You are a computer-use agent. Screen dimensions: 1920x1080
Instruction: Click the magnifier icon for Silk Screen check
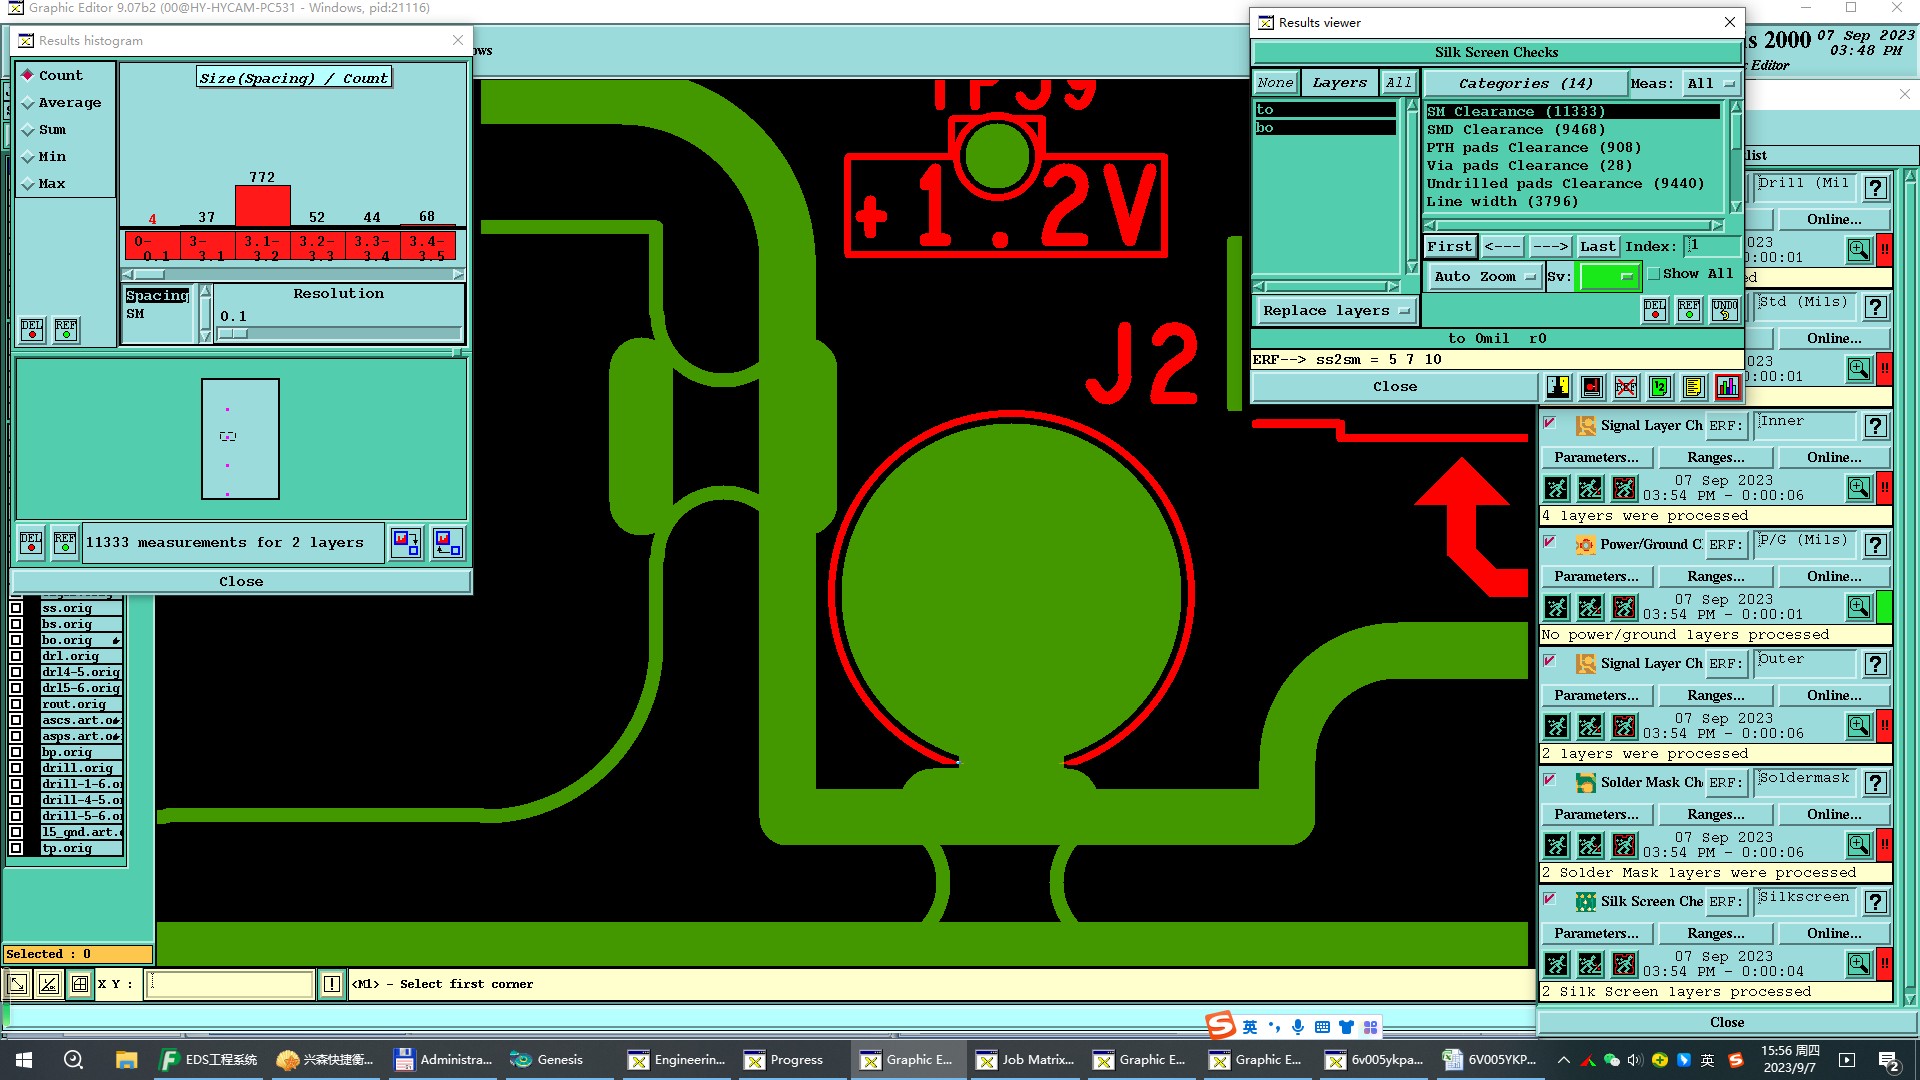[1858, 963]
